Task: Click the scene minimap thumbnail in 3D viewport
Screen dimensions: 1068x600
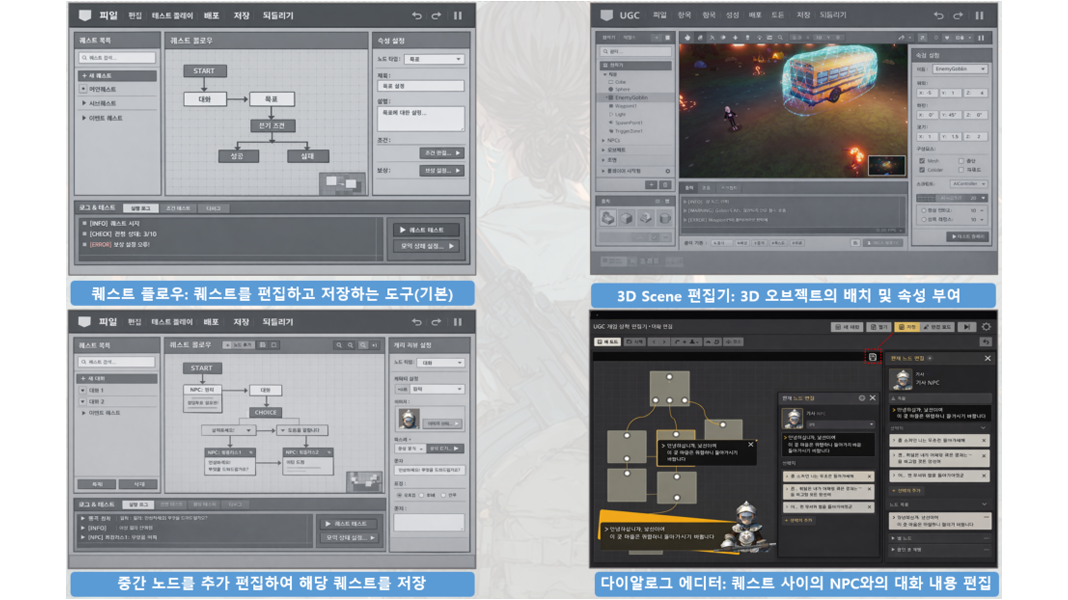Action: [886, 165]
